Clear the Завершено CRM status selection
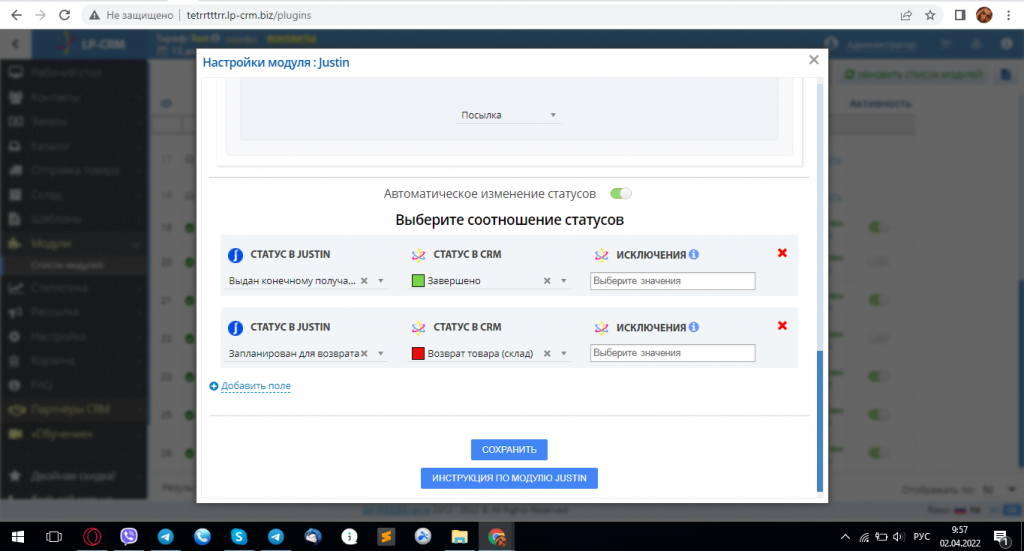The height and width of the screenshot is (551, 1024). pos(547,281)
